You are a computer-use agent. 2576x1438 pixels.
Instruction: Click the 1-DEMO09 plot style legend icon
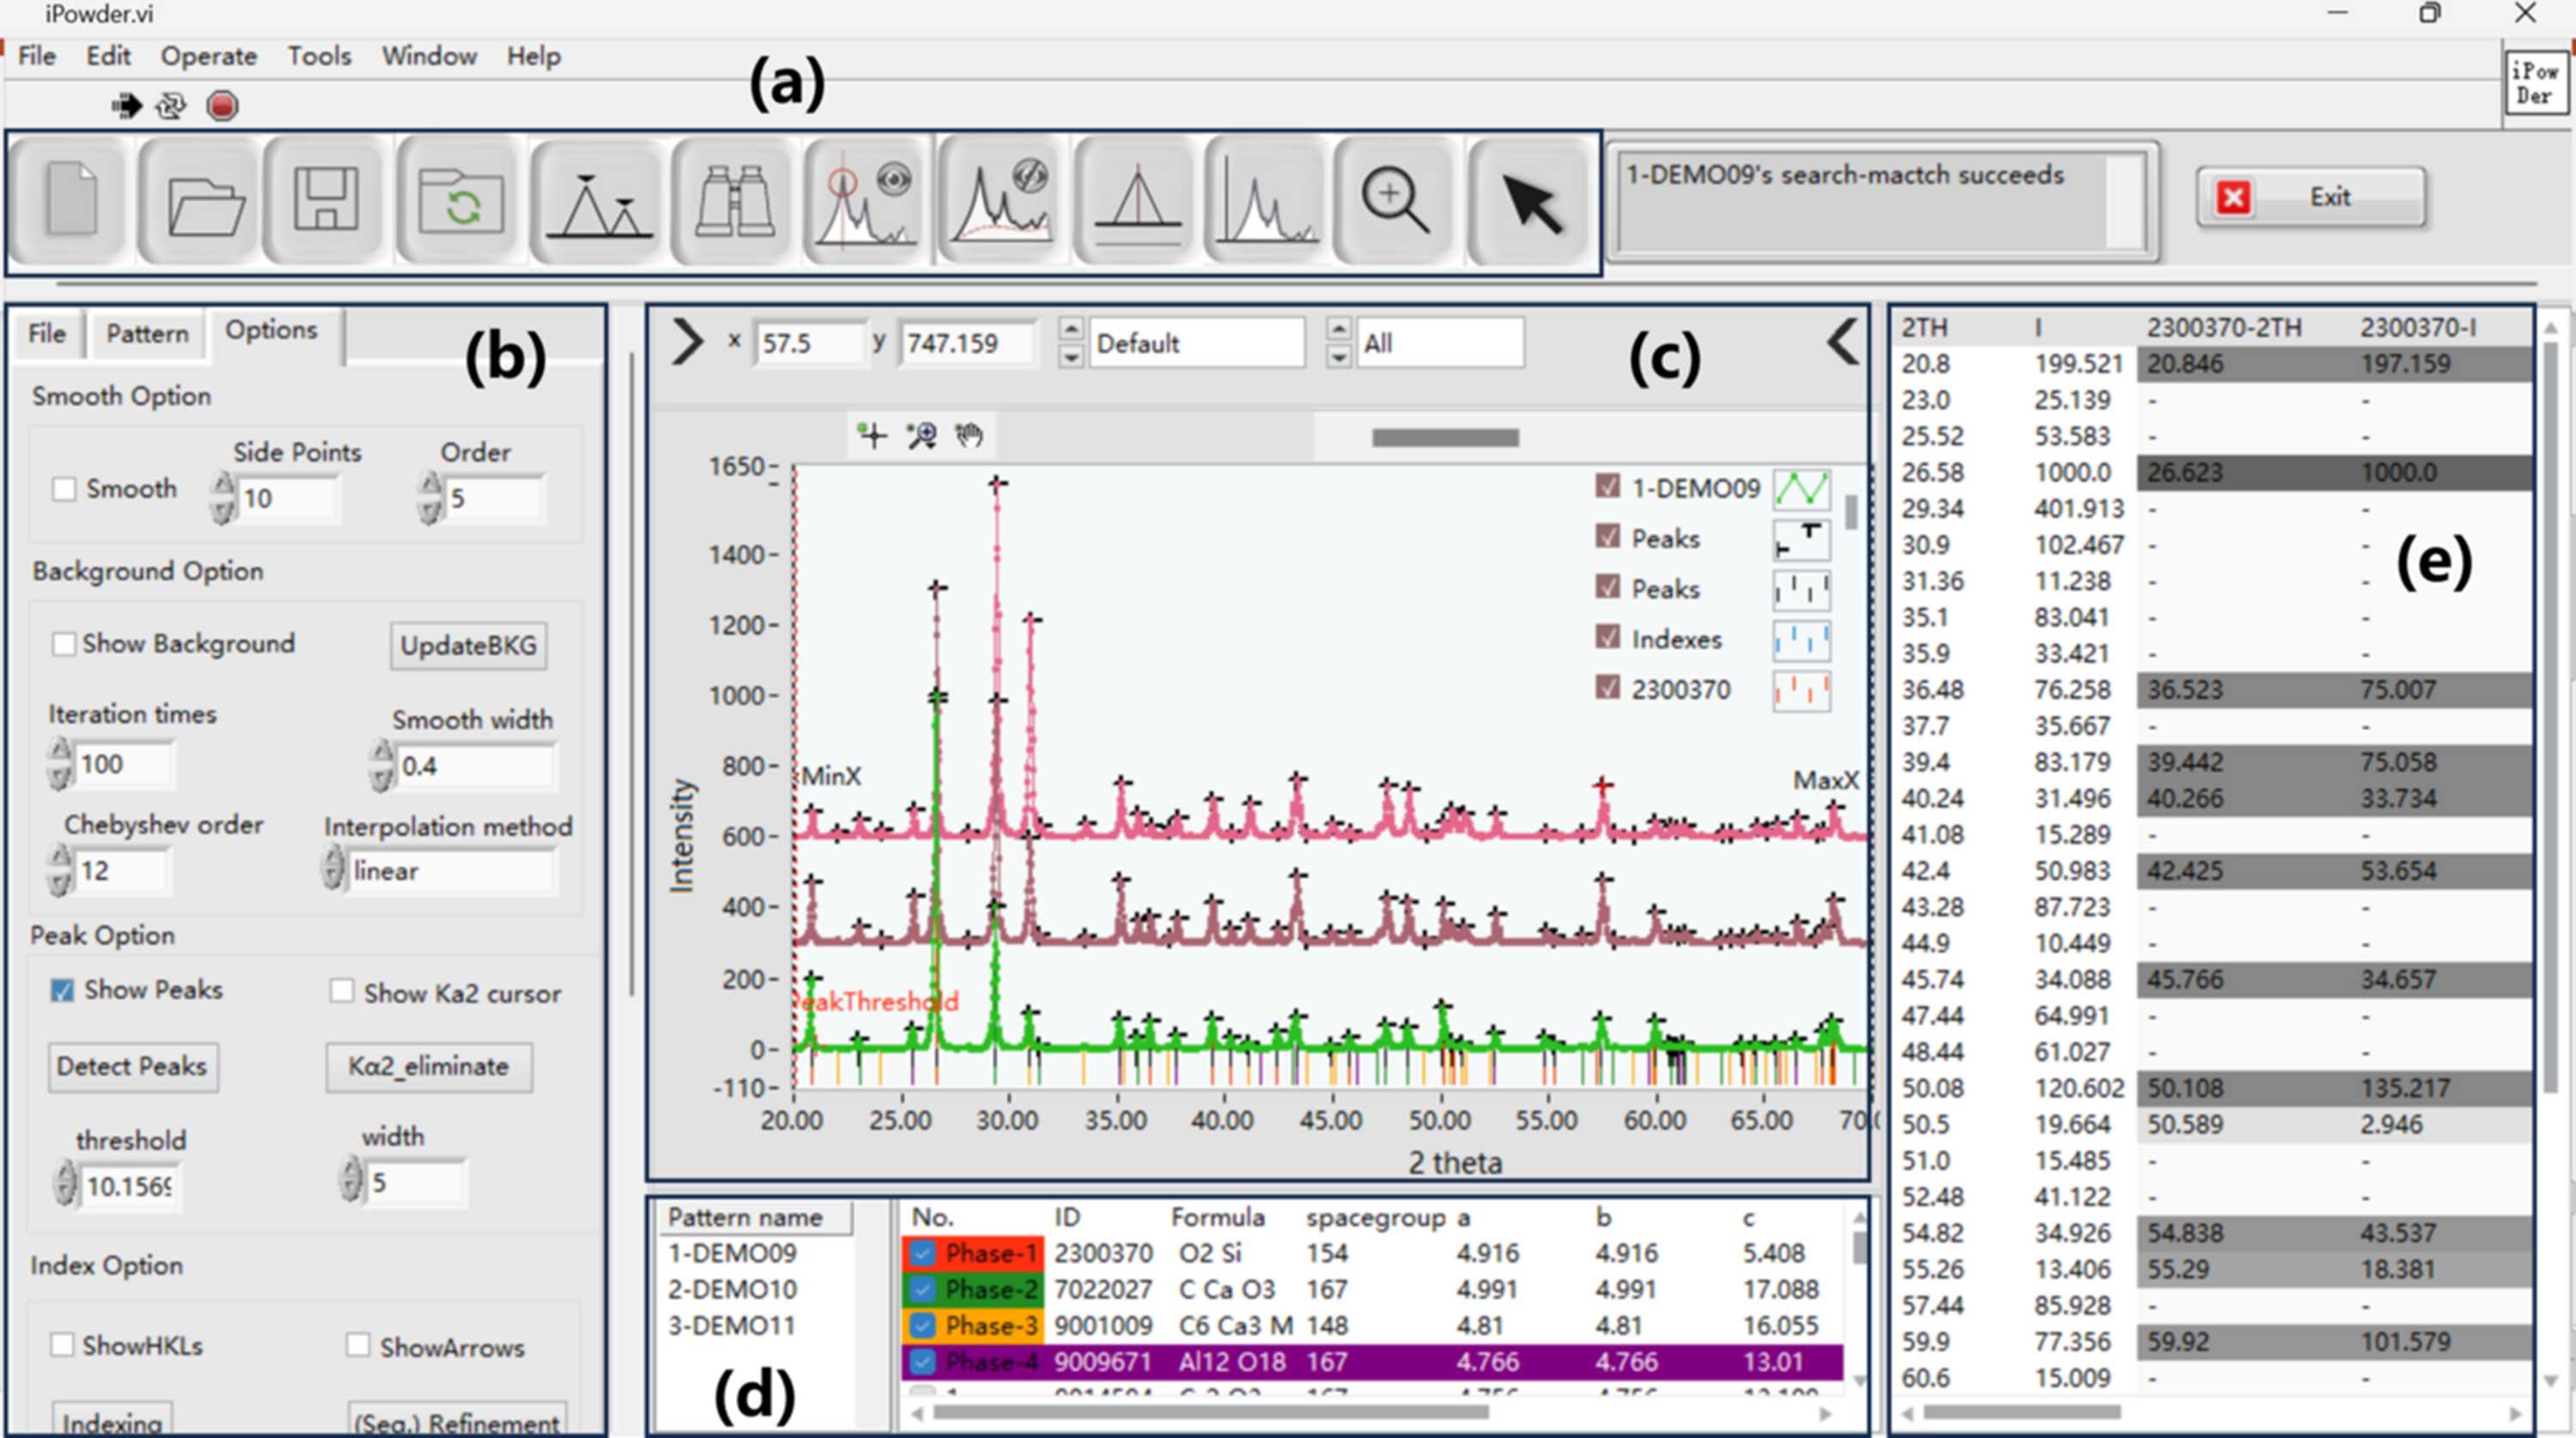coord(1802,489)
